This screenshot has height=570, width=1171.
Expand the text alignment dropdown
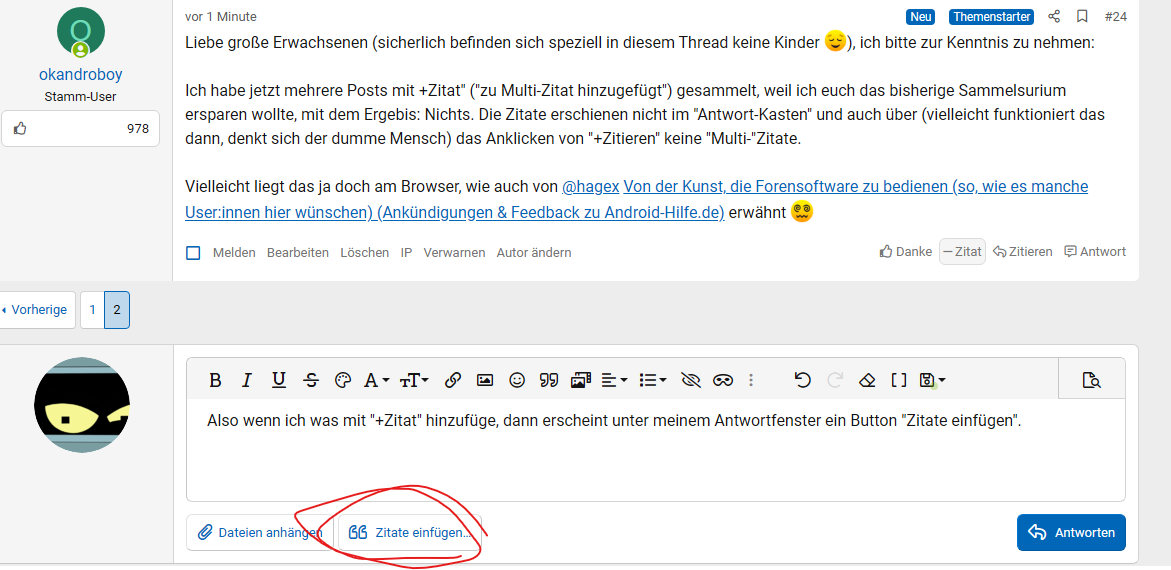(x=614, y=380)
